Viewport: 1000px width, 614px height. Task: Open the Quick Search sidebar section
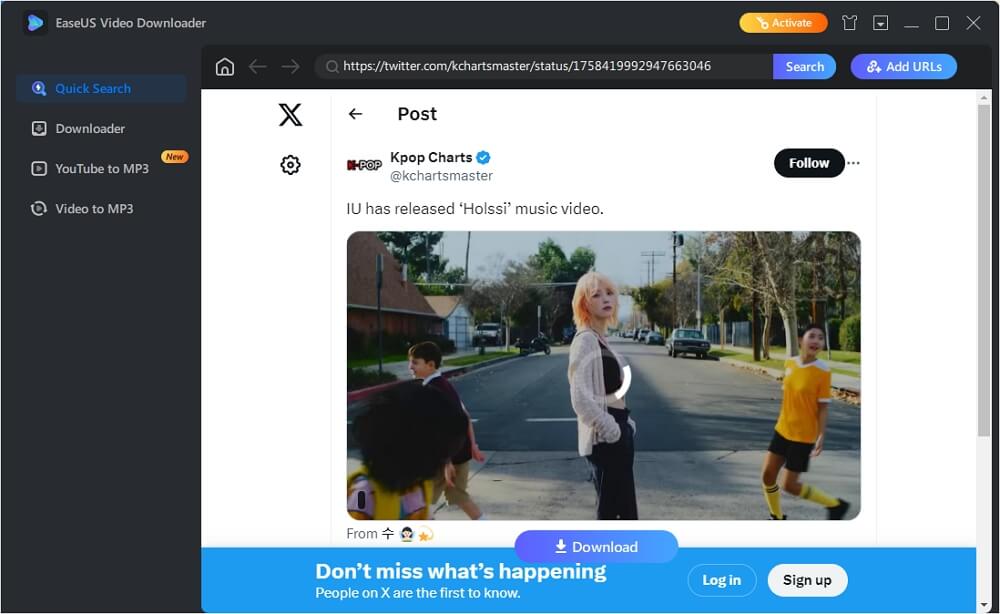tap(101, 89)
